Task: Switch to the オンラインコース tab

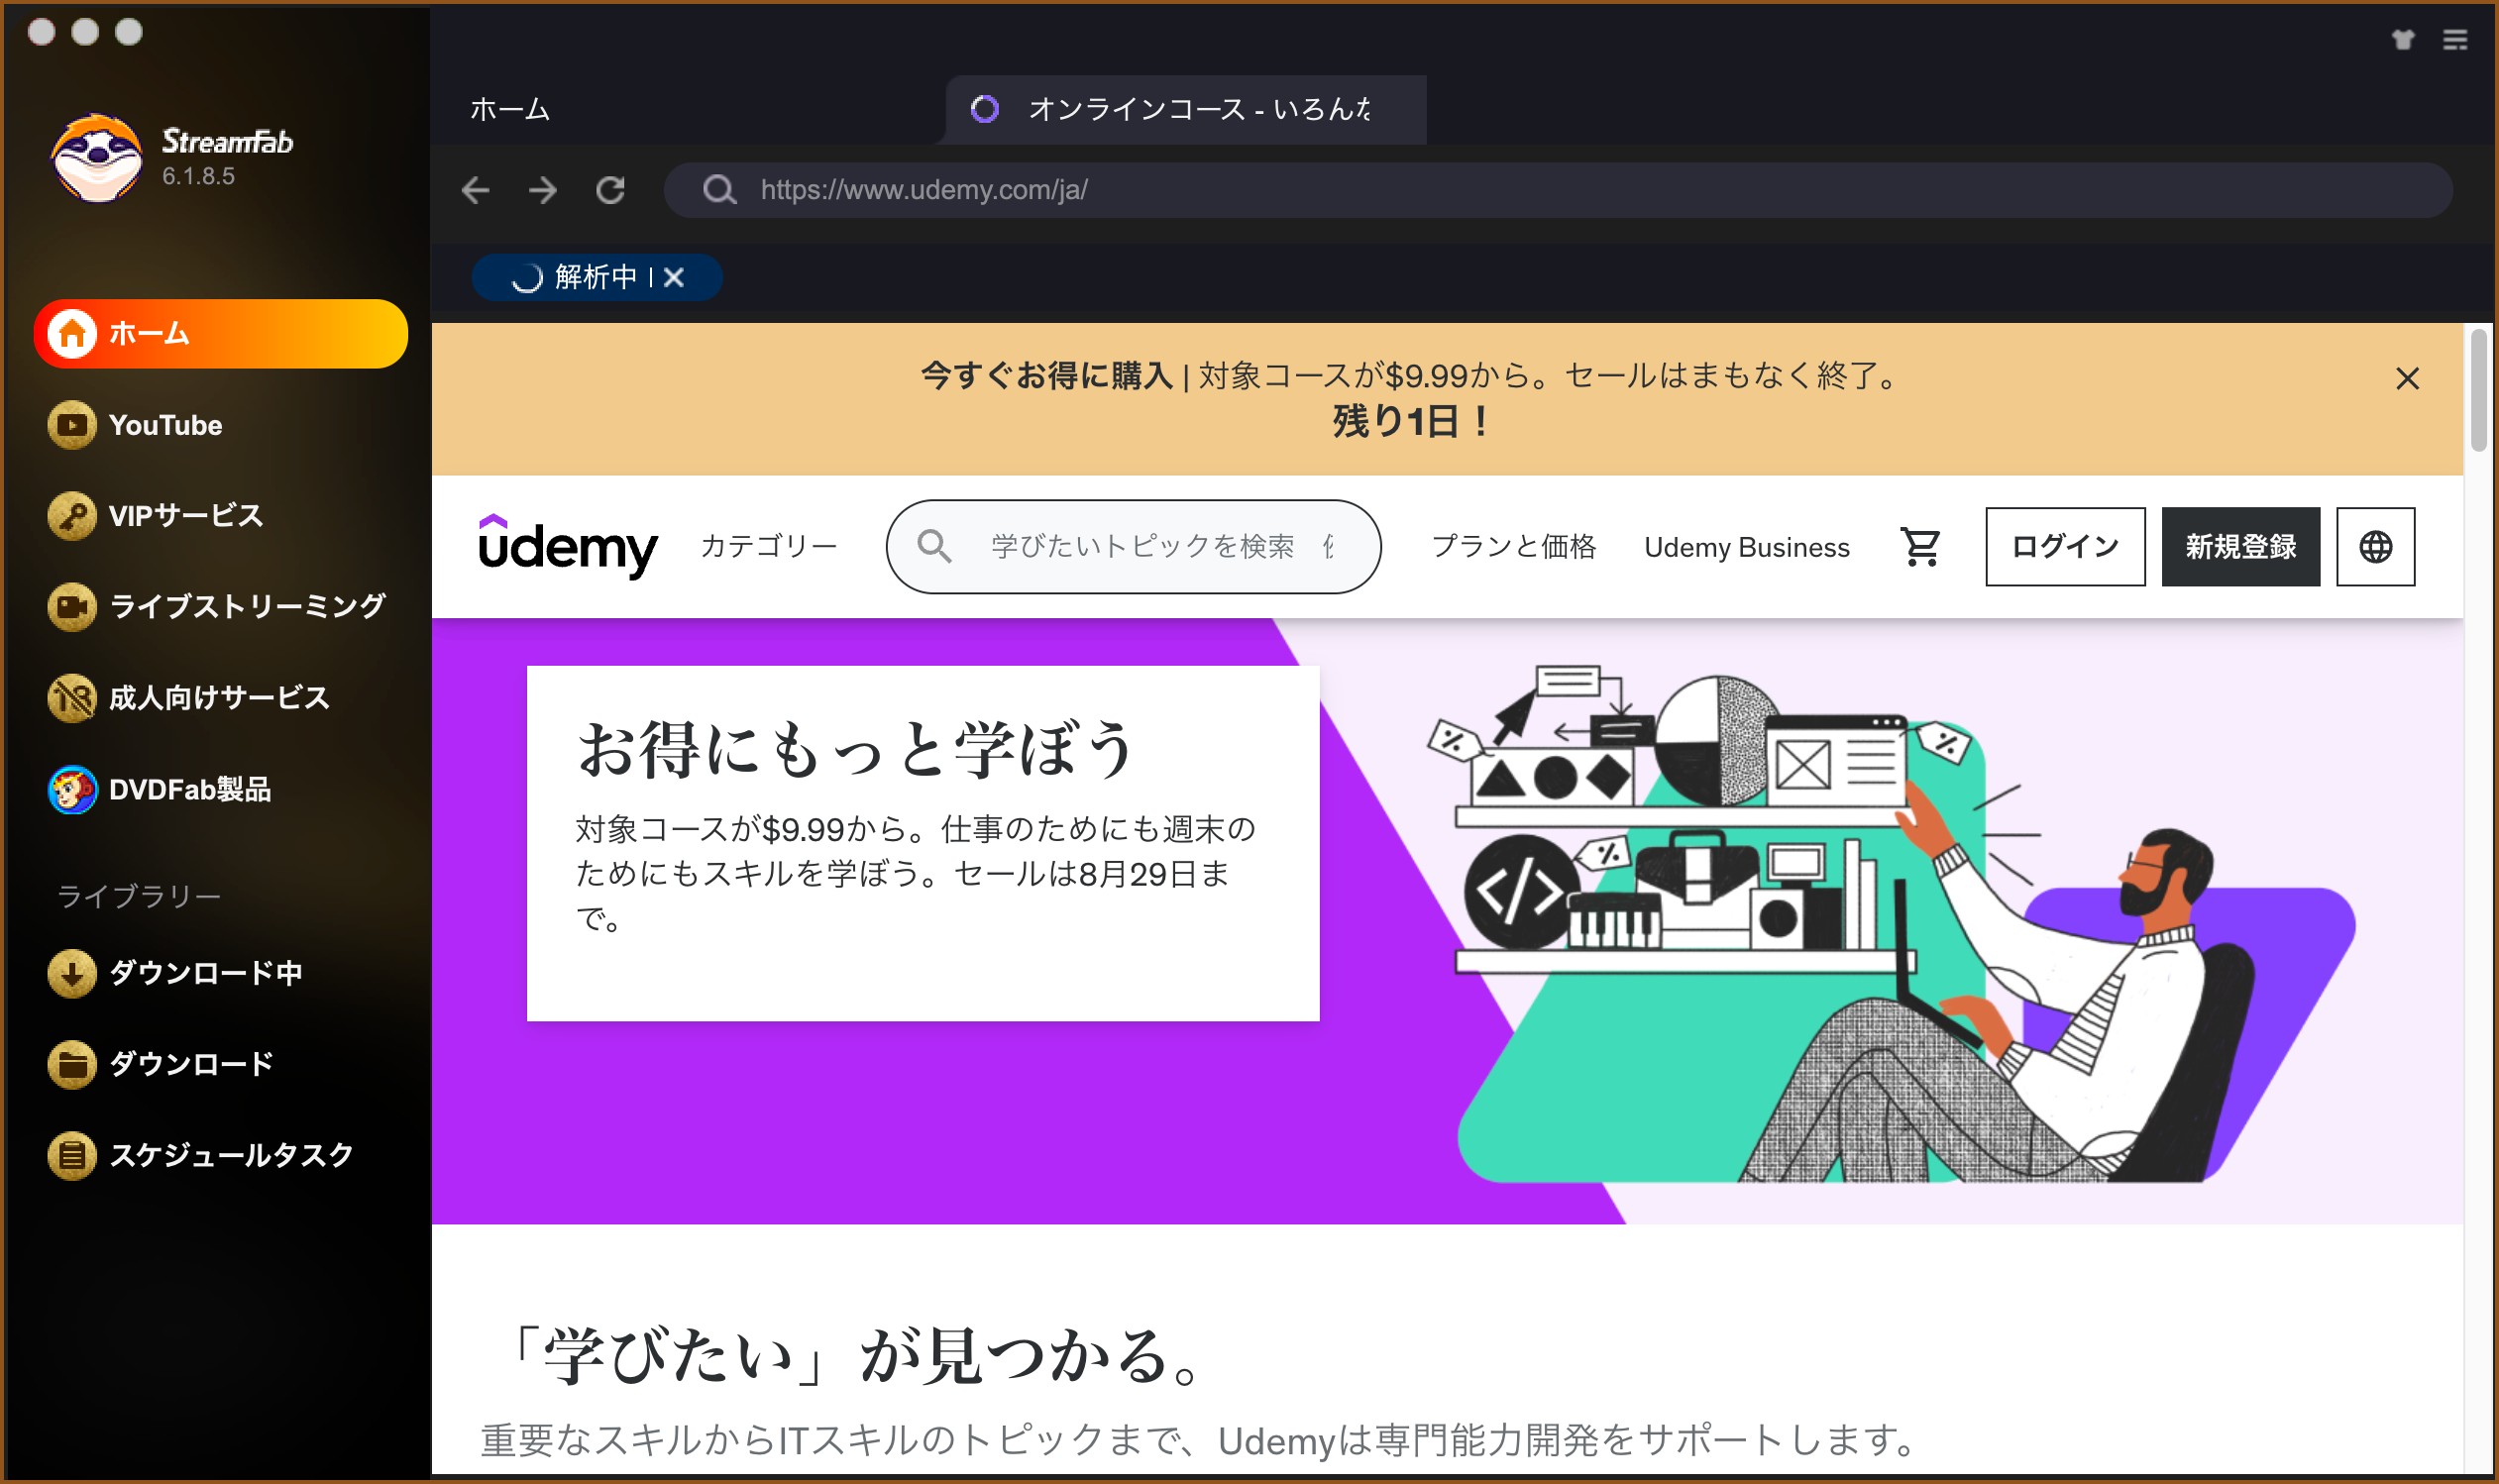Action: click(1186, 109)
